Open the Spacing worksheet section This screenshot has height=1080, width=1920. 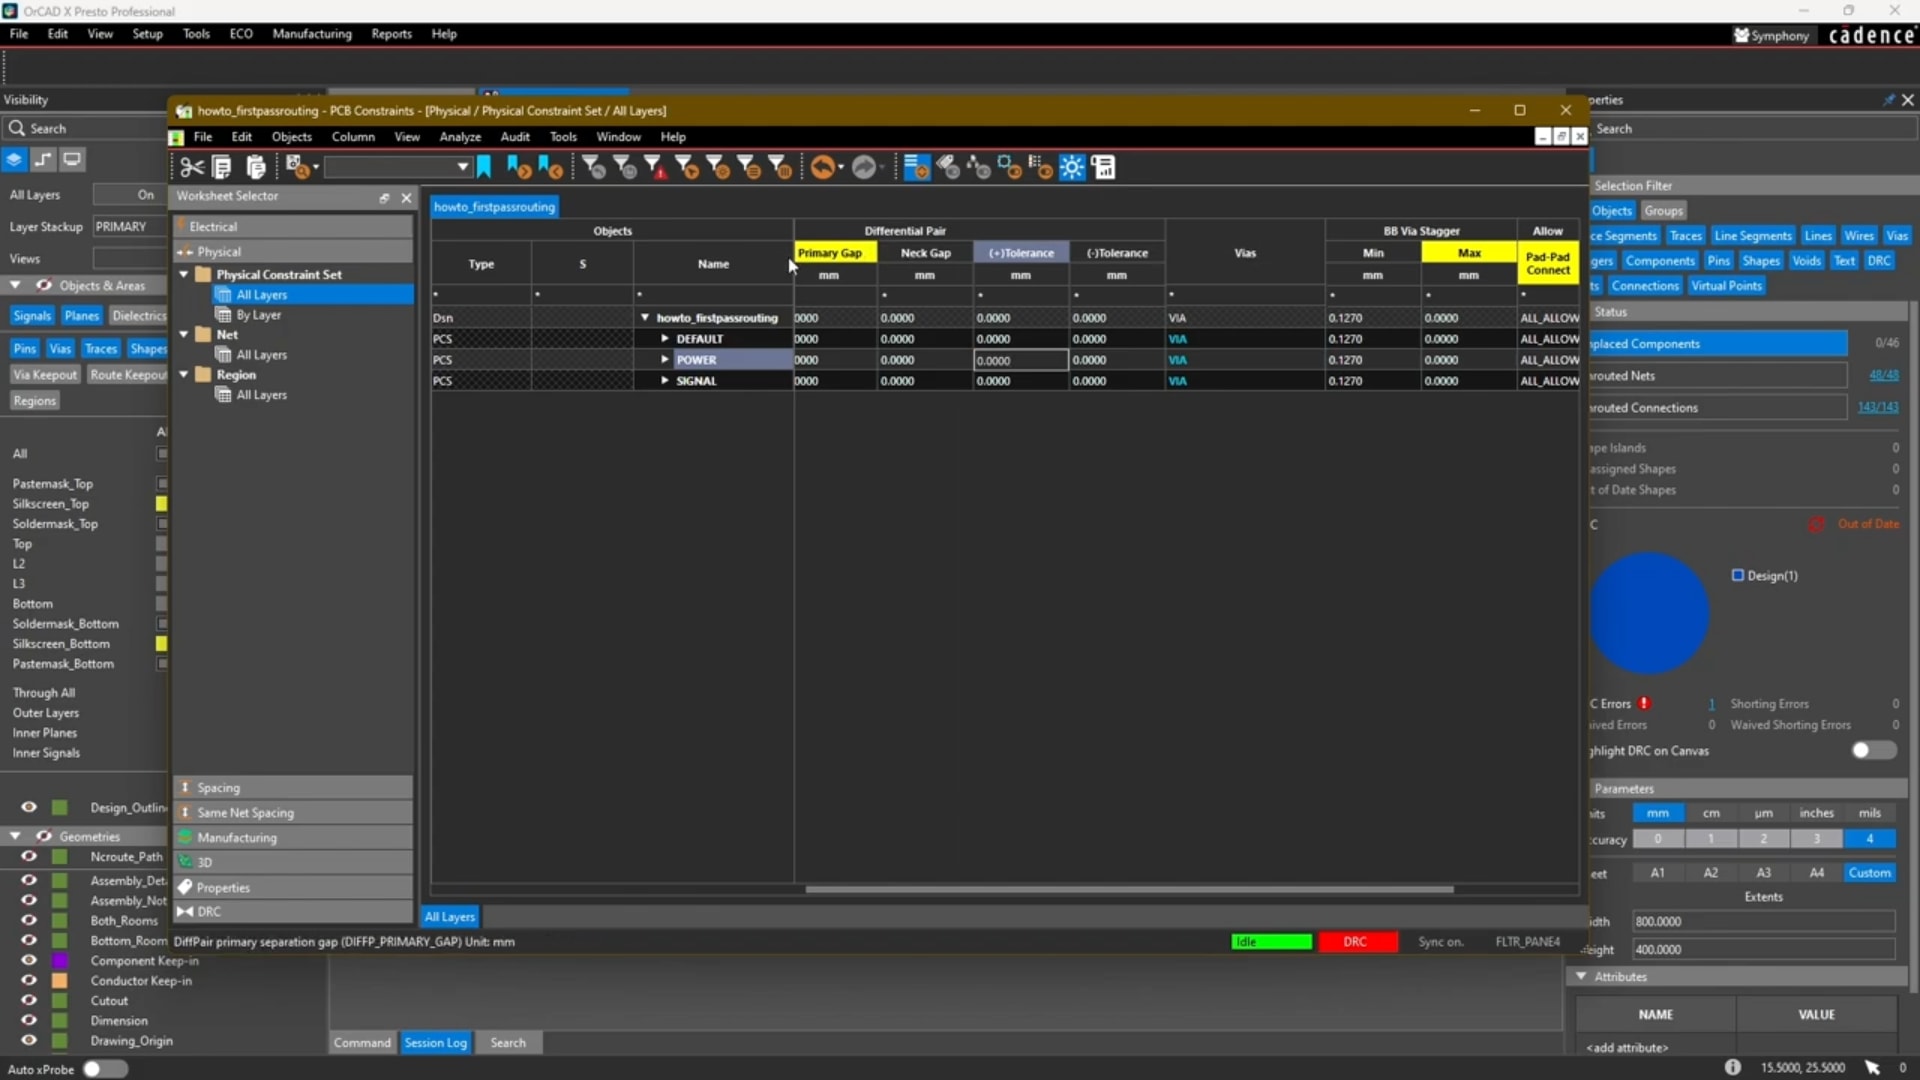(x=293, y=787)
